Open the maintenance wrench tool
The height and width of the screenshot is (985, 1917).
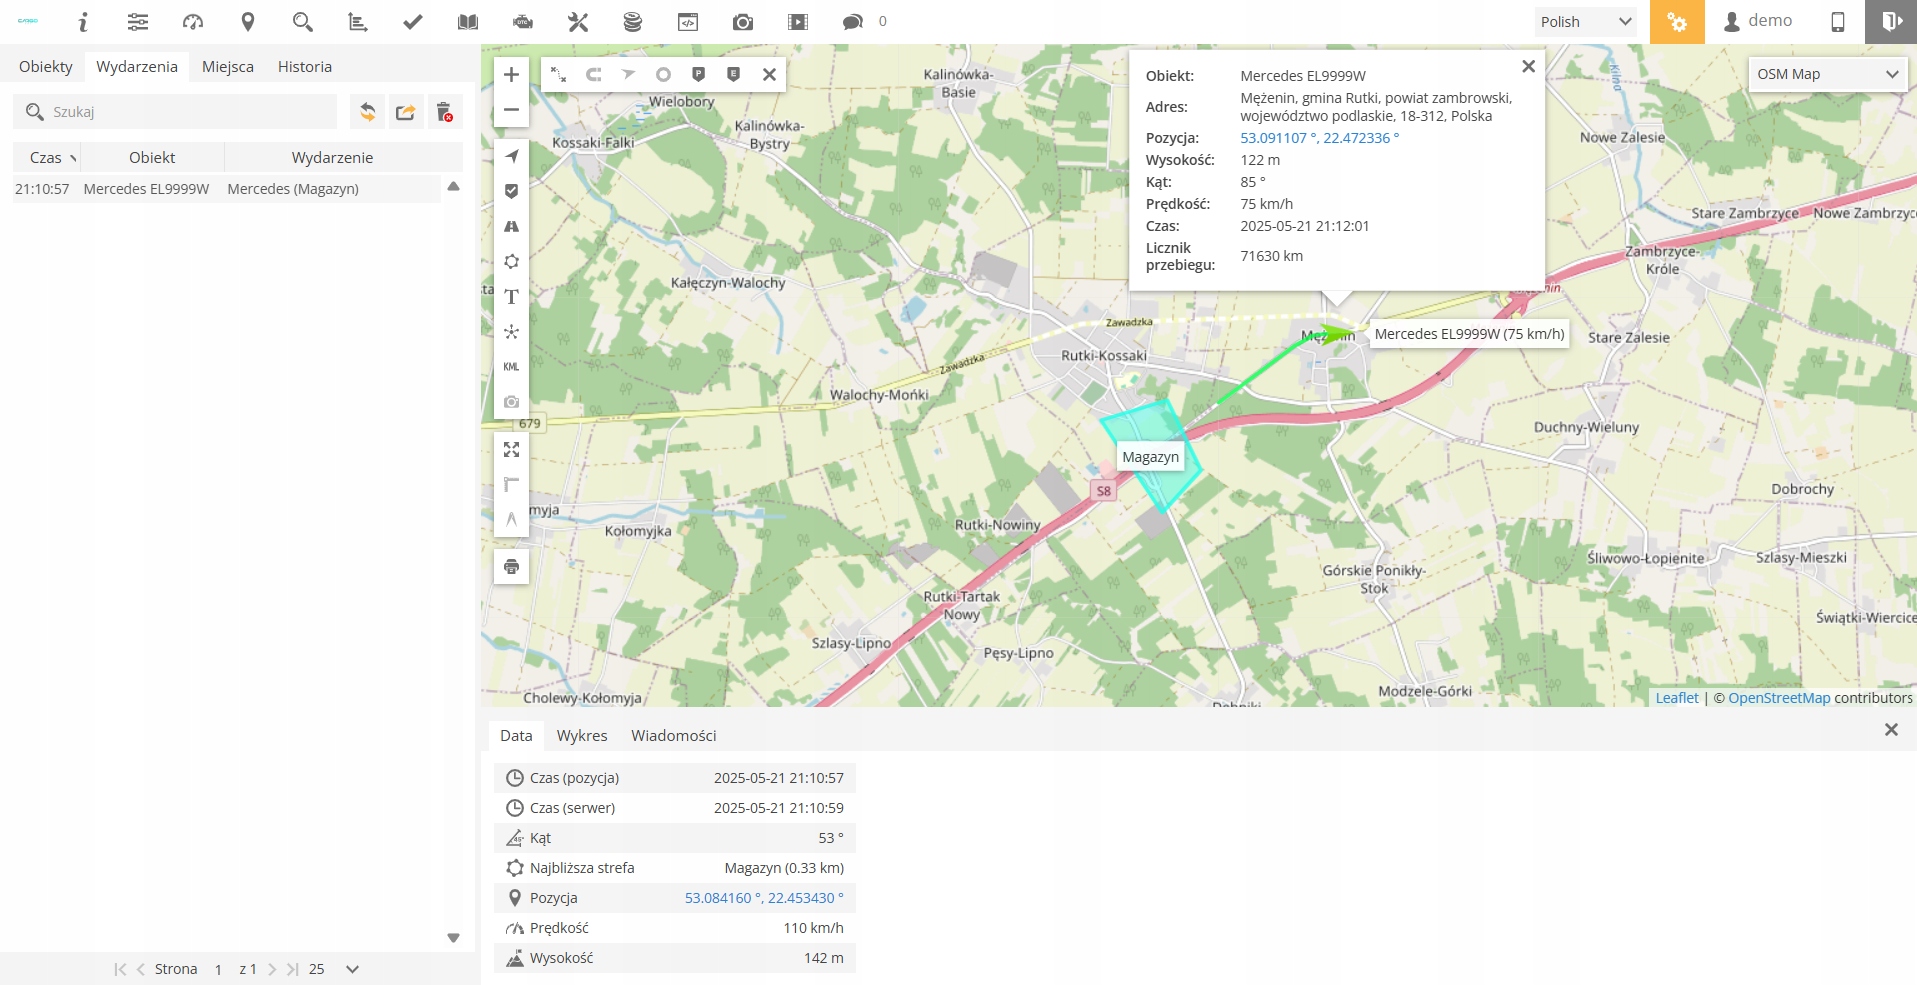tap(578, 22)
